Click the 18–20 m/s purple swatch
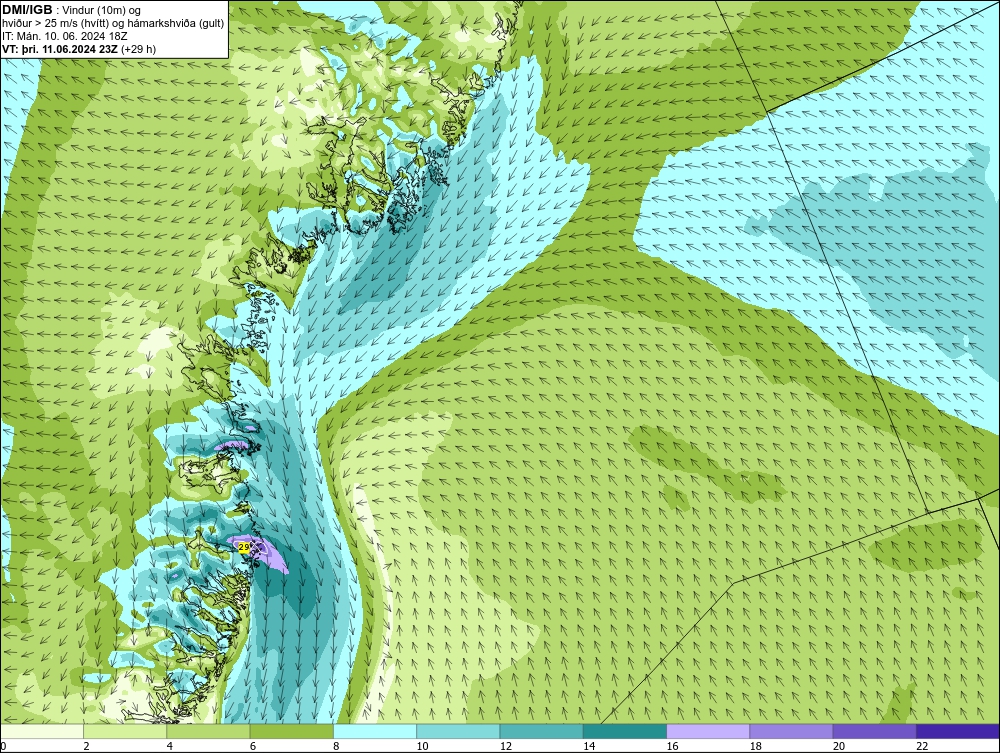Image resolution: width=1000 pixels, height=753 pixels. (791, 731)
